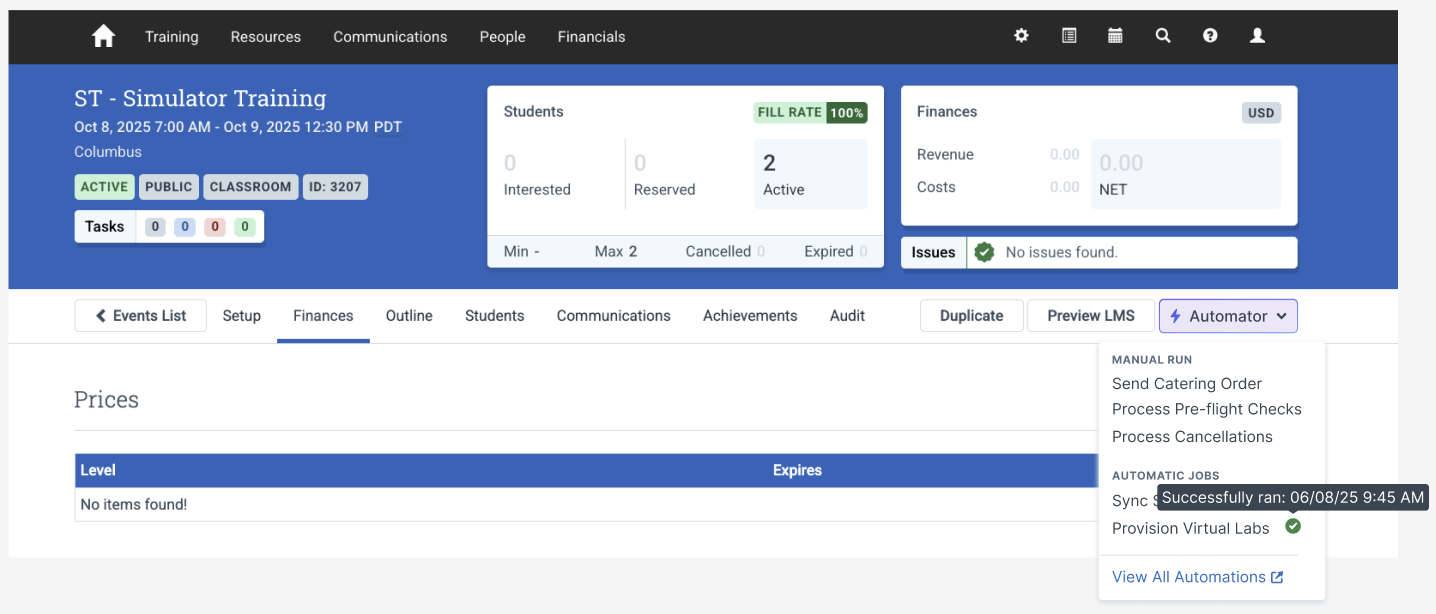Open the help question mark icon
The image size is (1436, 614).
tap(1210, 36)
